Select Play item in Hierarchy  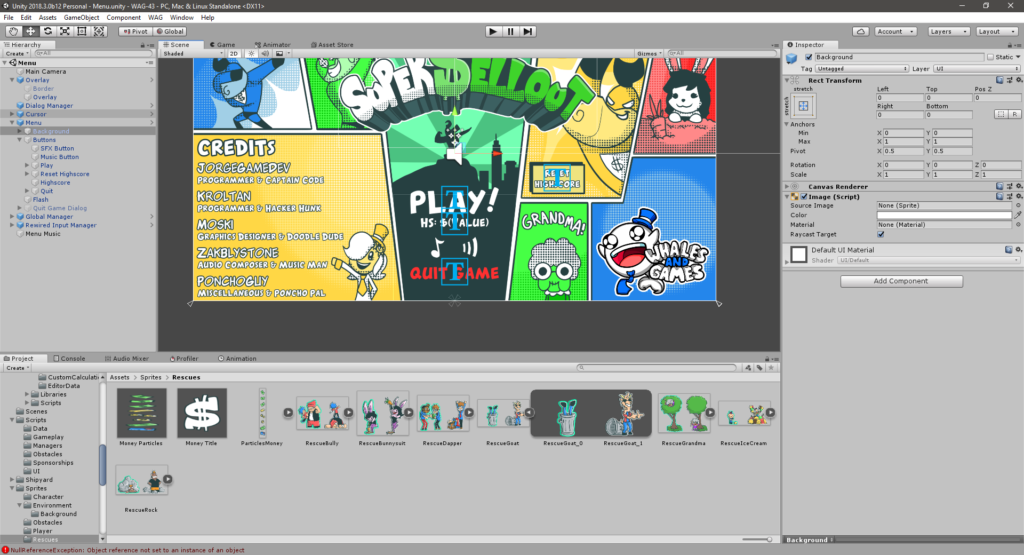click(46, 165)
